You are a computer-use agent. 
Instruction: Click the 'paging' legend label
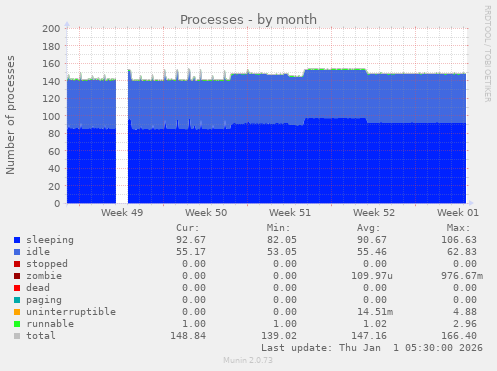(44, 300)
